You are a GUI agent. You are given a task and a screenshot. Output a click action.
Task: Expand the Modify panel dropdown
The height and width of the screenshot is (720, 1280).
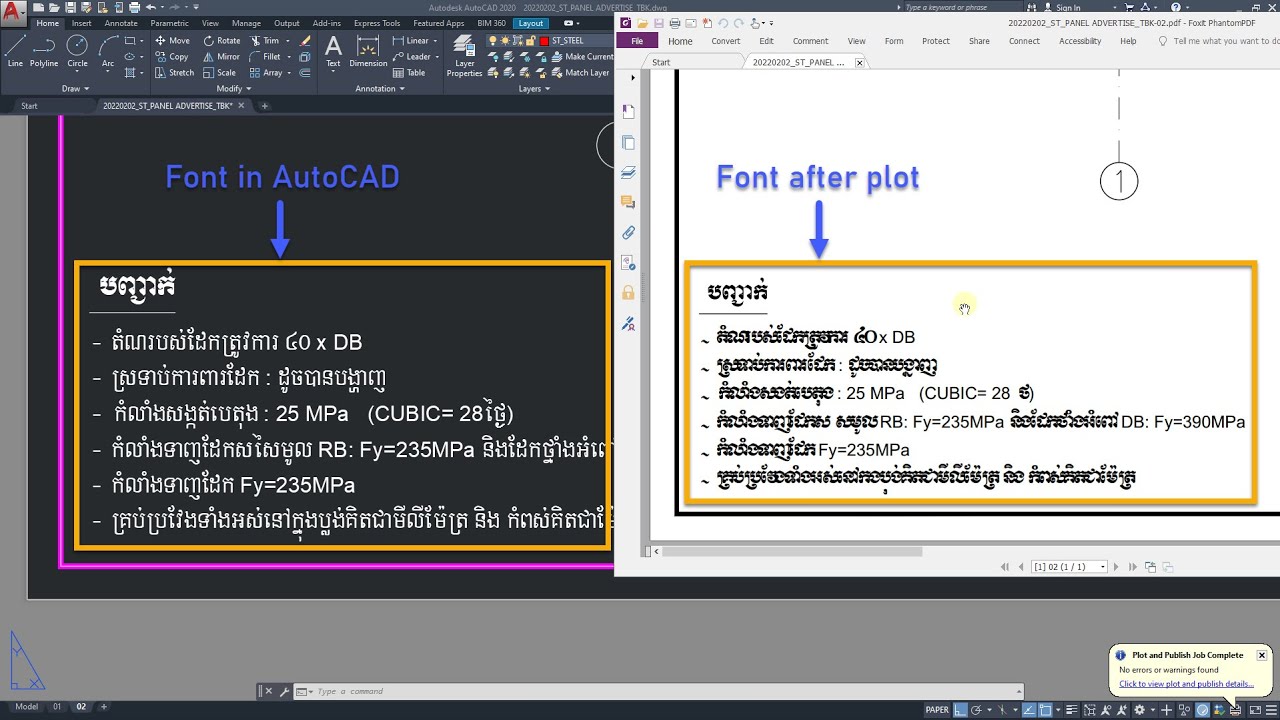click(234, 88)
